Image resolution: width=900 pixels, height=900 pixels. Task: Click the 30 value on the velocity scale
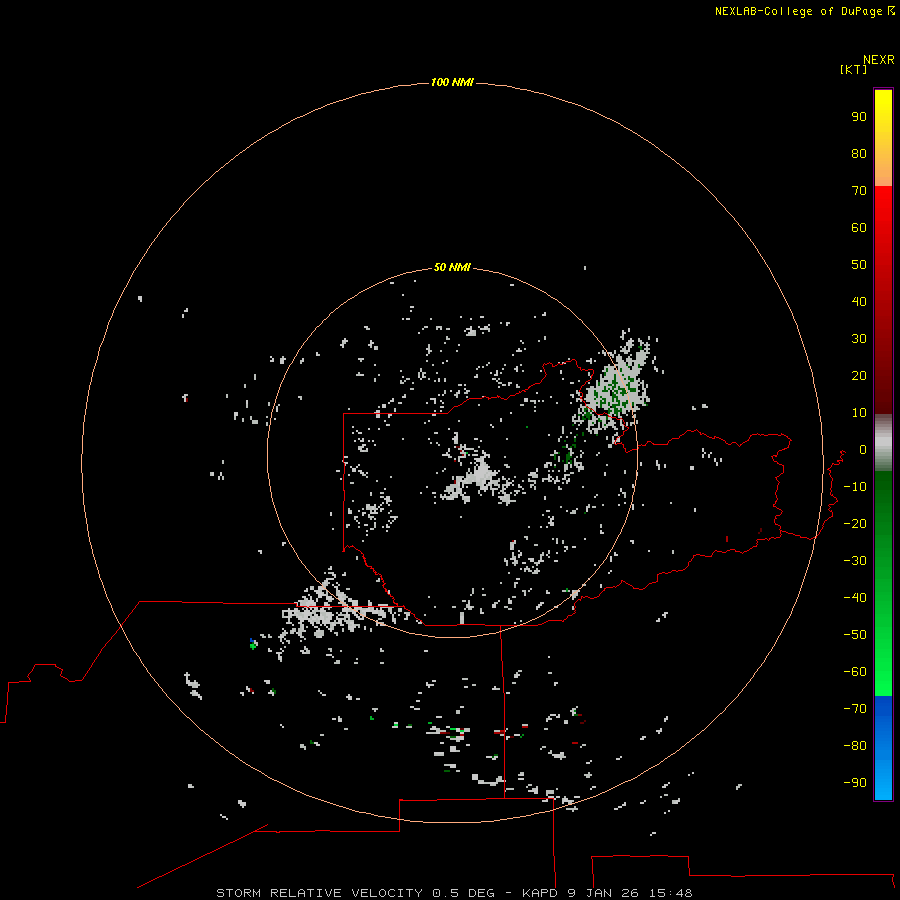tap(859, 339)
